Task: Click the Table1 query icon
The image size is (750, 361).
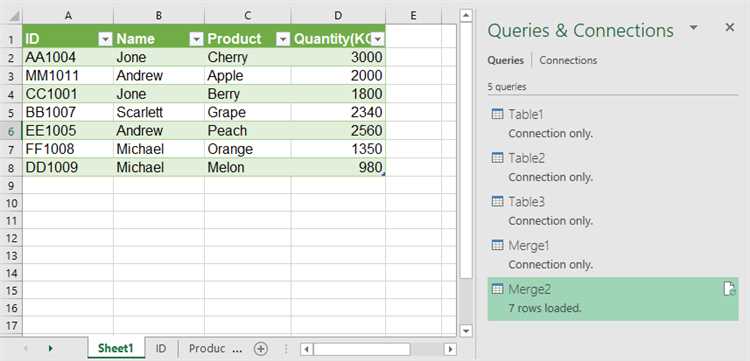Action: (497, 115)
